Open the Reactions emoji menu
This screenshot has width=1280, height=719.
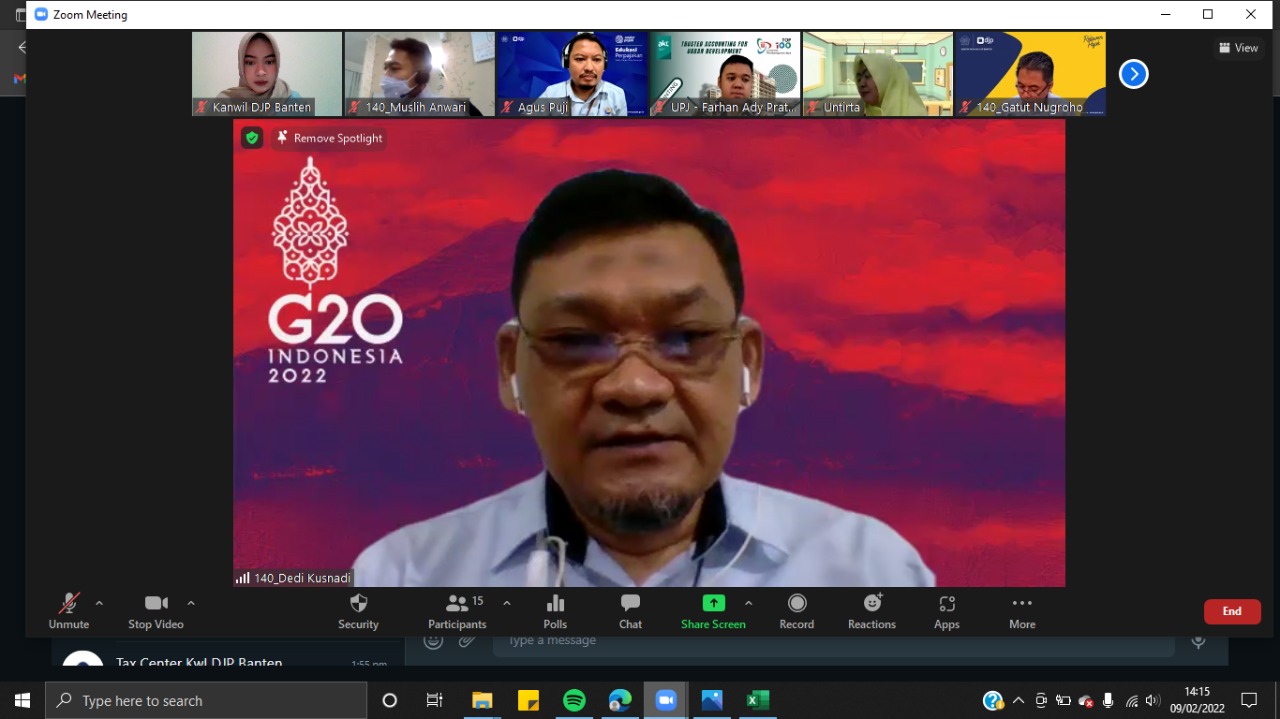pos(872,611)
